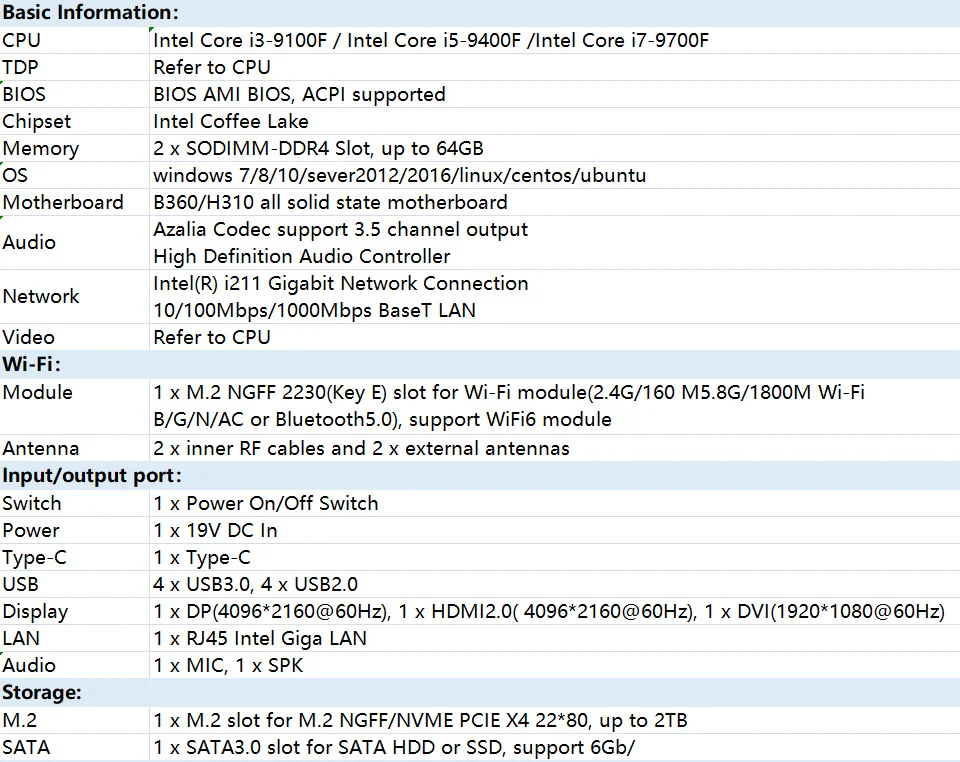Select the M.2 NGFF 2230(Key E) slot line

coord(509,392)
